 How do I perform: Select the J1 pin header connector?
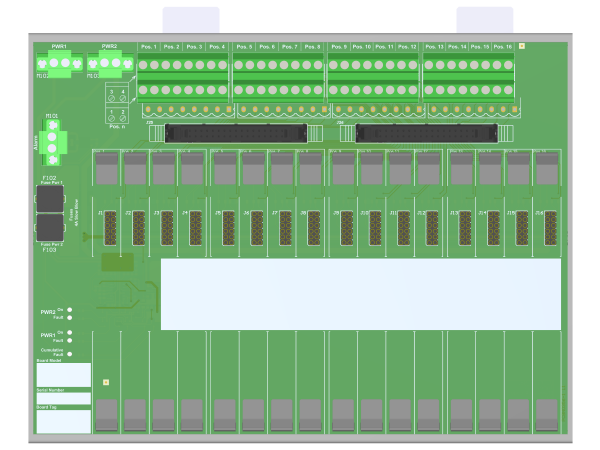109,229
